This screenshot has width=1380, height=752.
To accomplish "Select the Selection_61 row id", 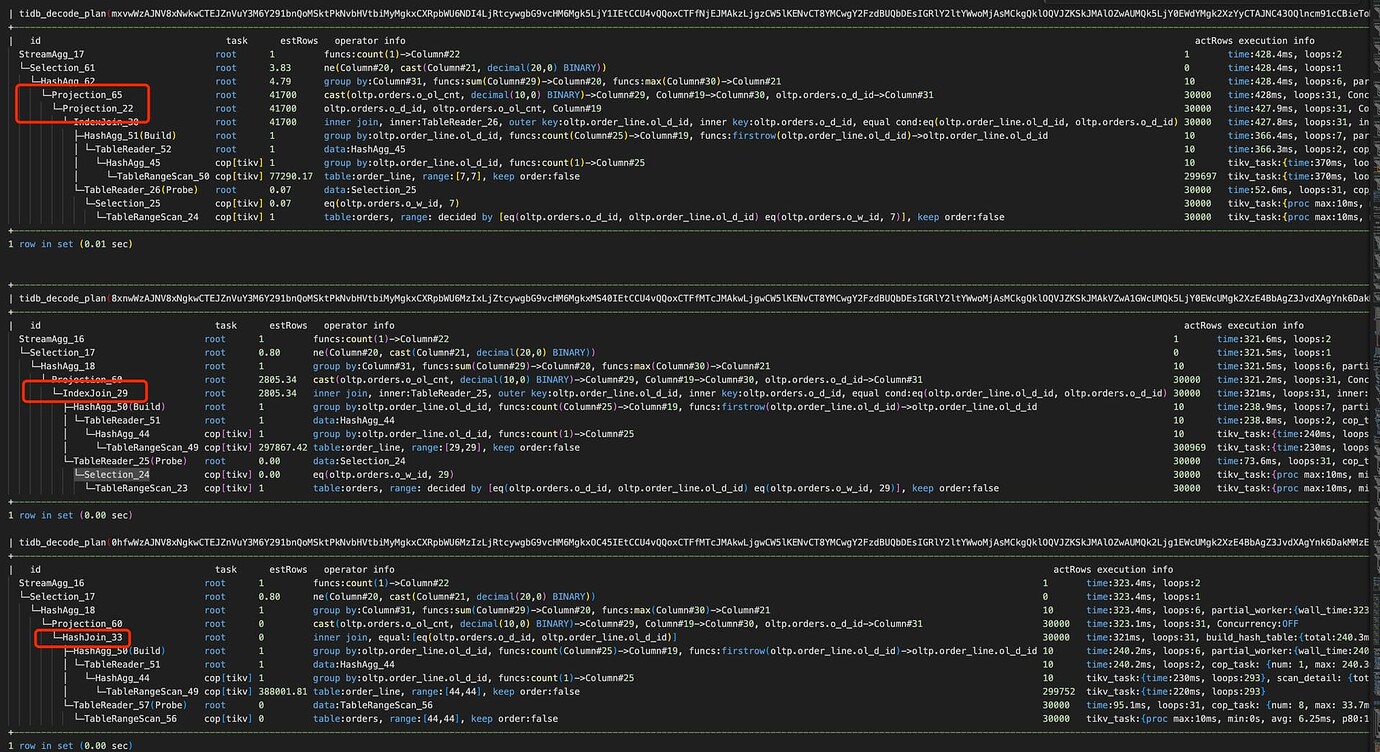I will 63,68.
